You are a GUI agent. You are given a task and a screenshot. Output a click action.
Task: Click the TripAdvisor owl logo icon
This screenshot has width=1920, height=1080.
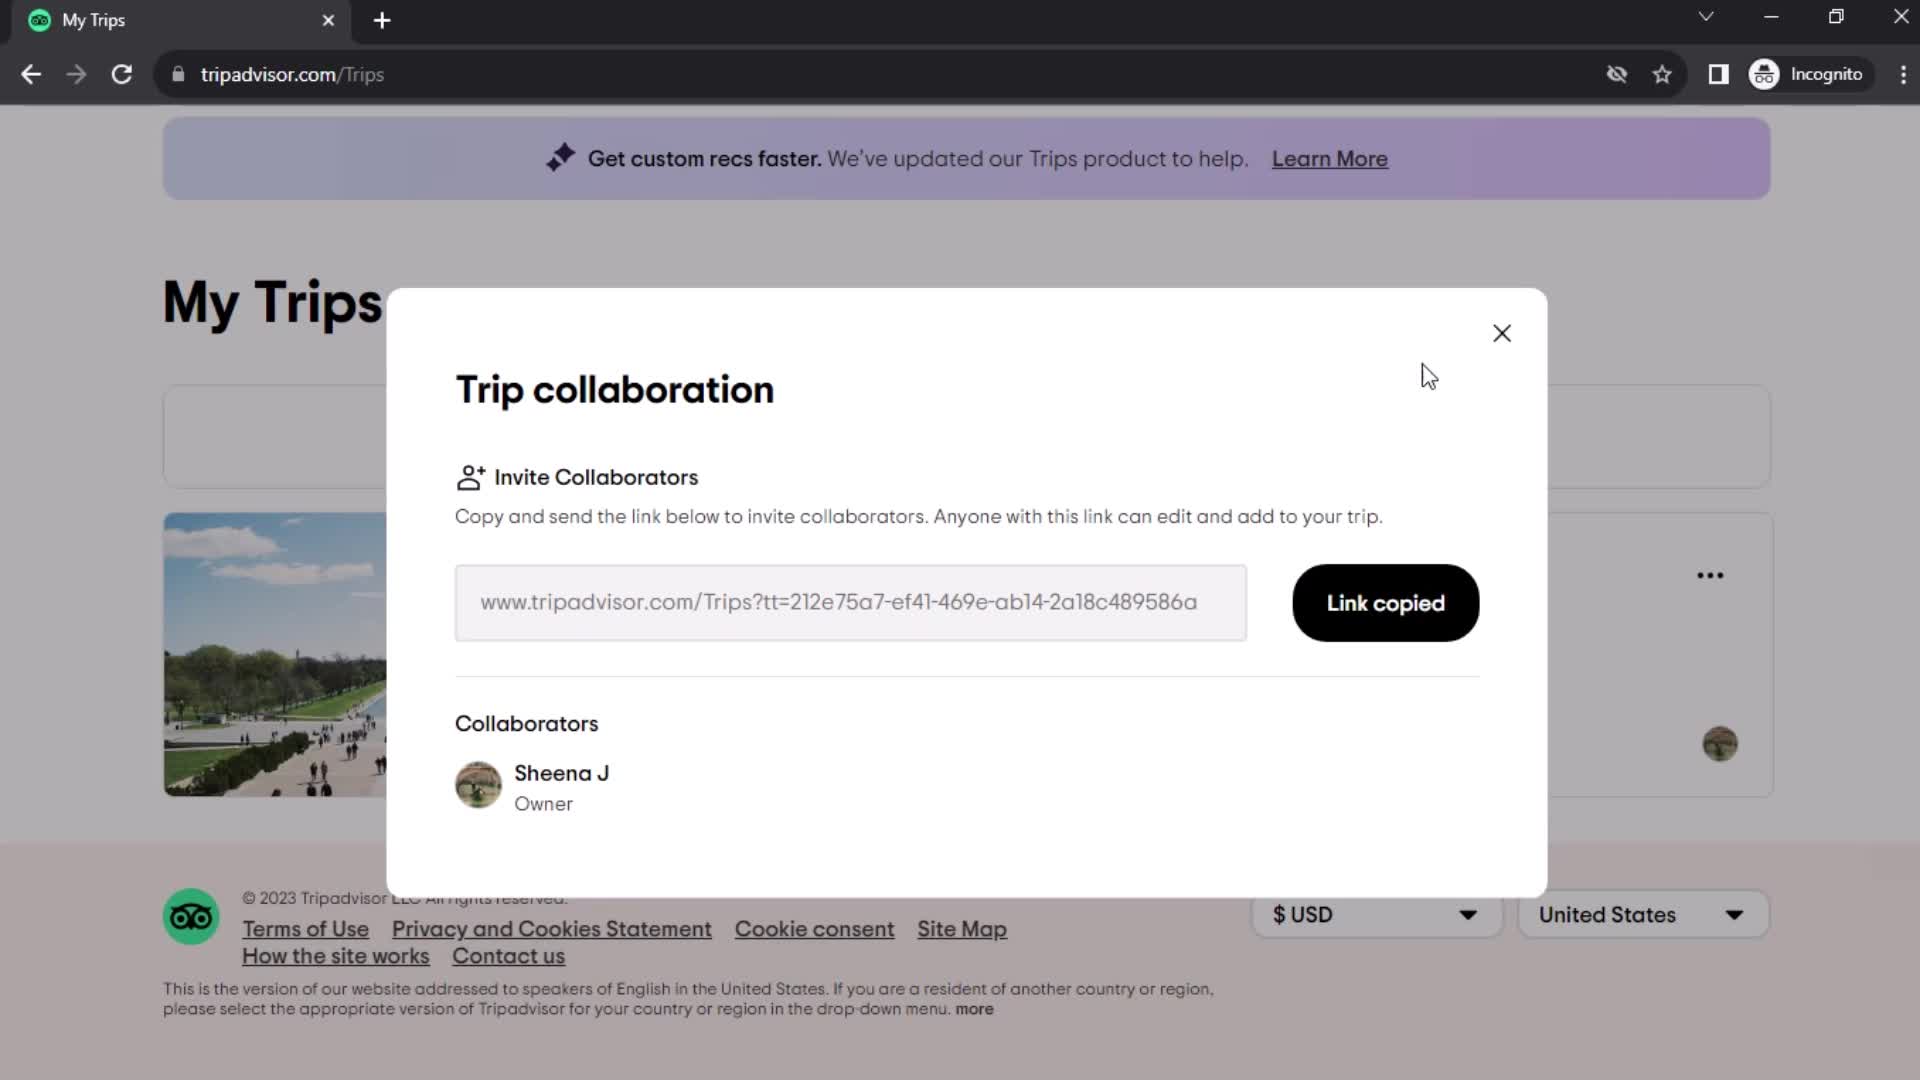(191, 916)
